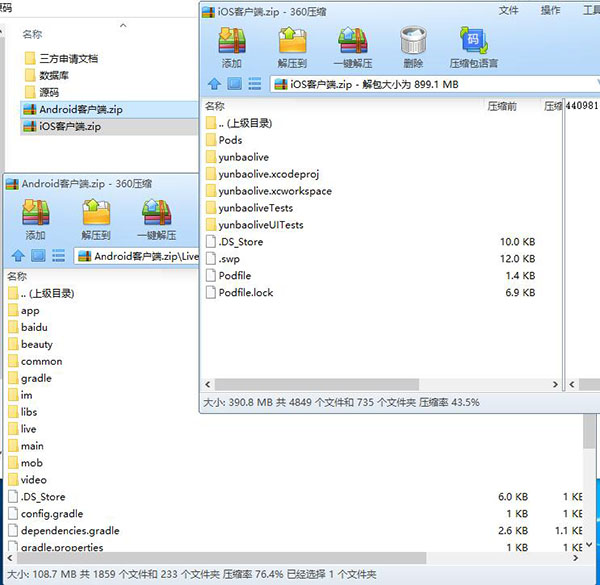Select Android客户端.zip in the explorer list
600x585 pixels.
(109, 110)
